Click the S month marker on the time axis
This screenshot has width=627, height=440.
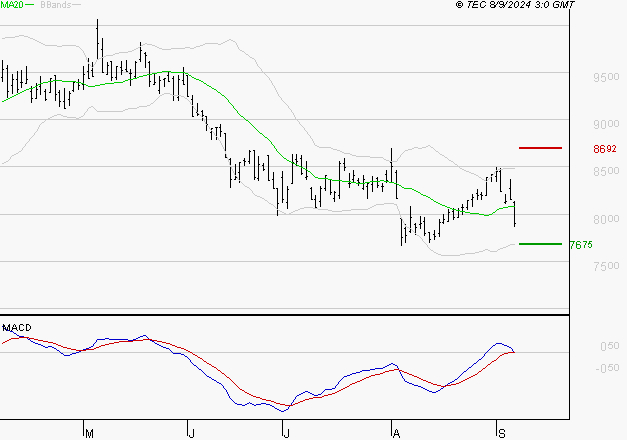click(x=502, y=434)
